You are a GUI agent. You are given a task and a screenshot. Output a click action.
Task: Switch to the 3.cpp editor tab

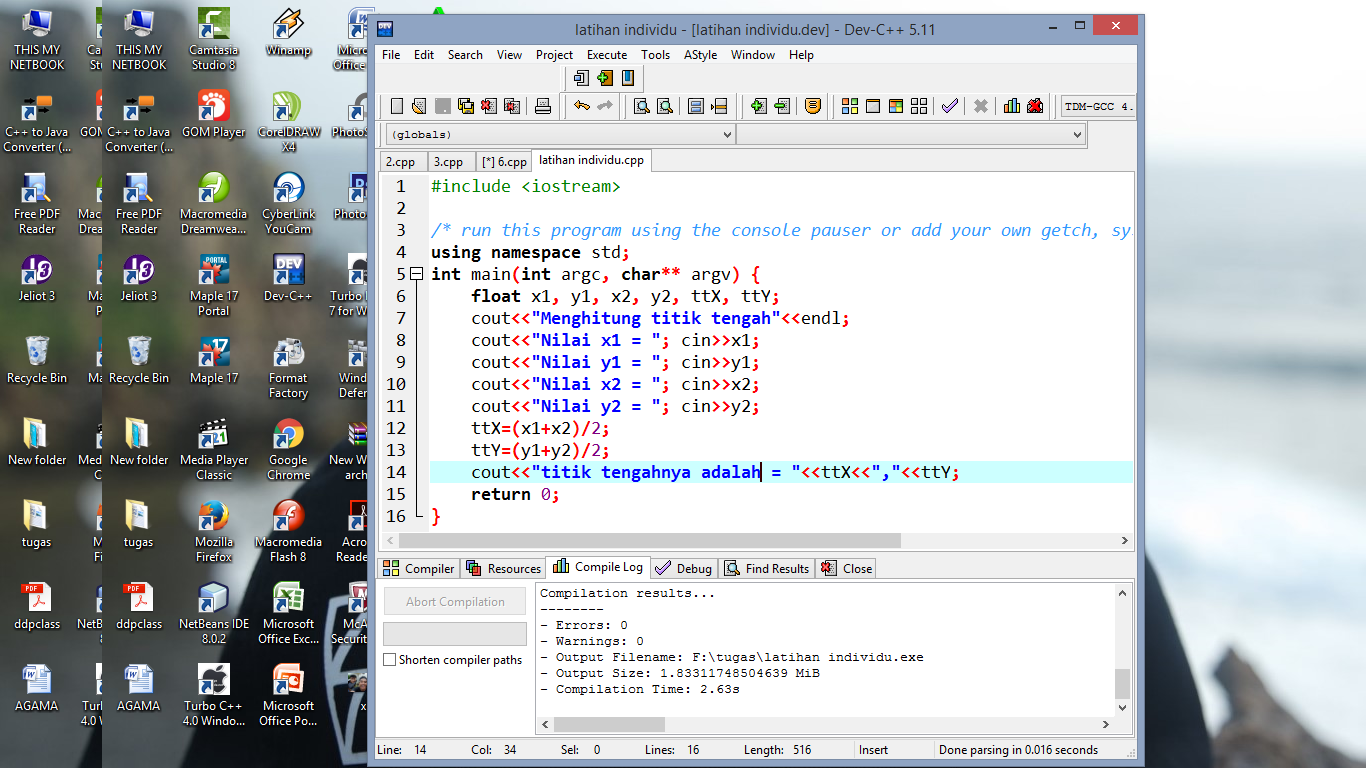[448, 161]
